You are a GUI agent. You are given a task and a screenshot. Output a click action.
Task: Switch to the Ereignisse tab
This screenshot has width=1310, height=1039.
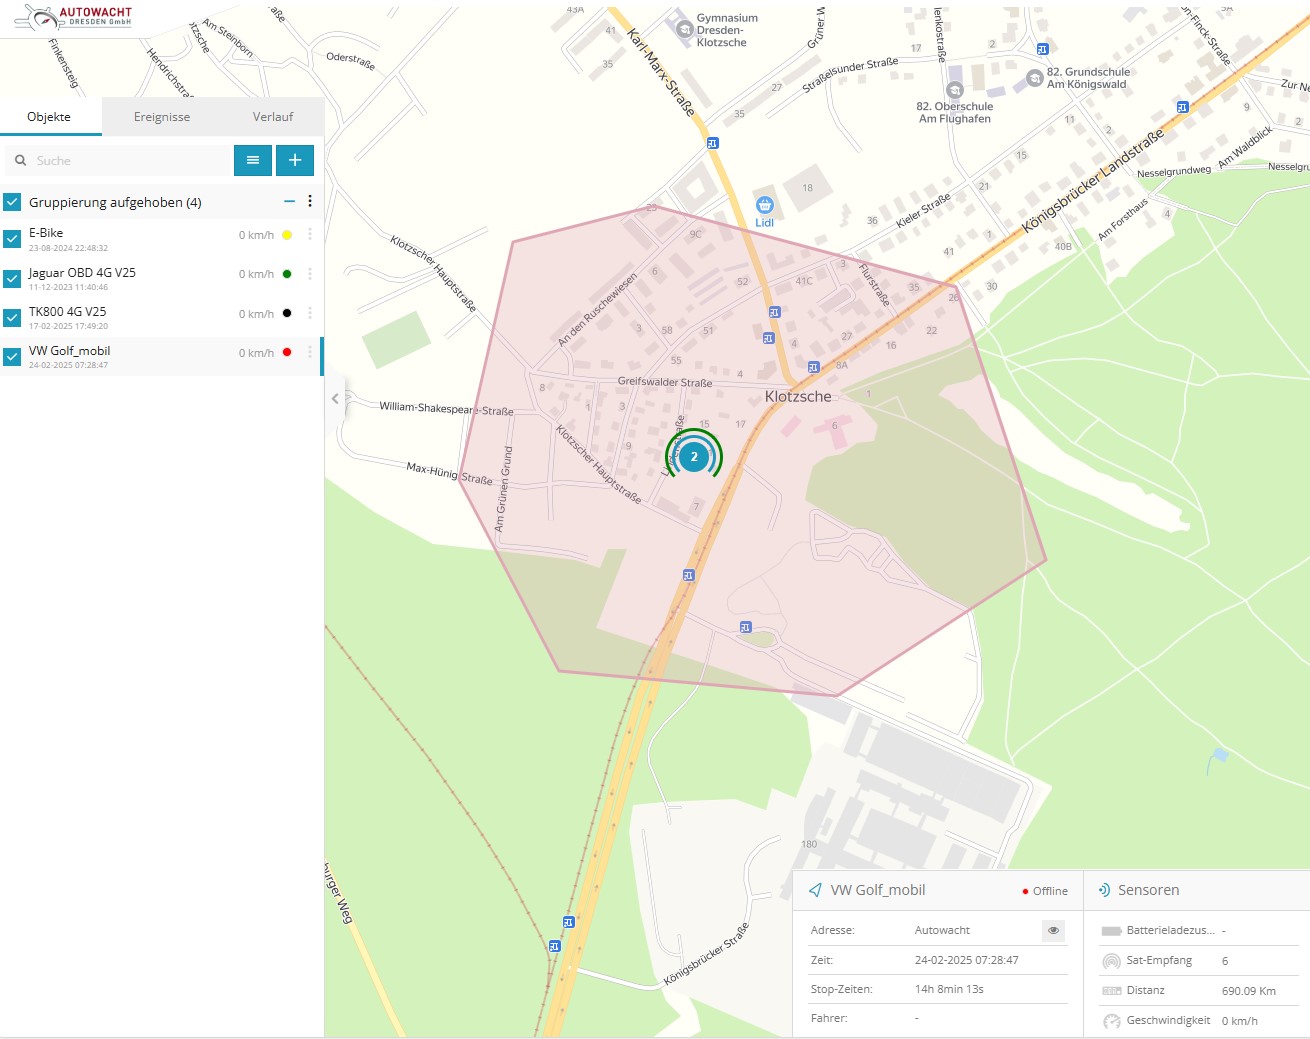(162, 117)
